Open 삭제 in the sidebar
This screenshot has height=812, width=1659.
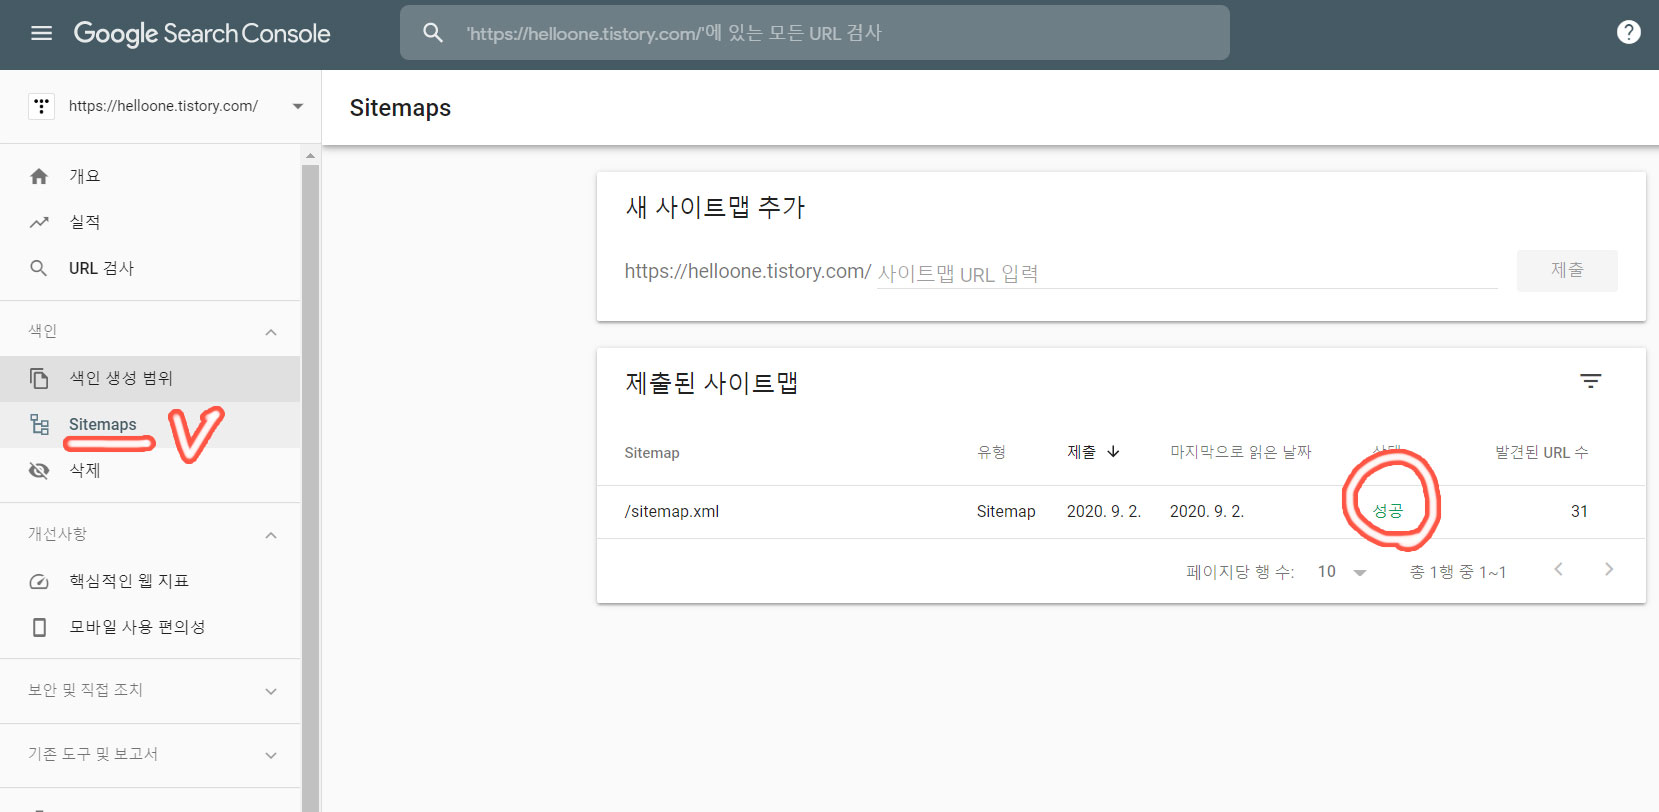pos(150,470)
